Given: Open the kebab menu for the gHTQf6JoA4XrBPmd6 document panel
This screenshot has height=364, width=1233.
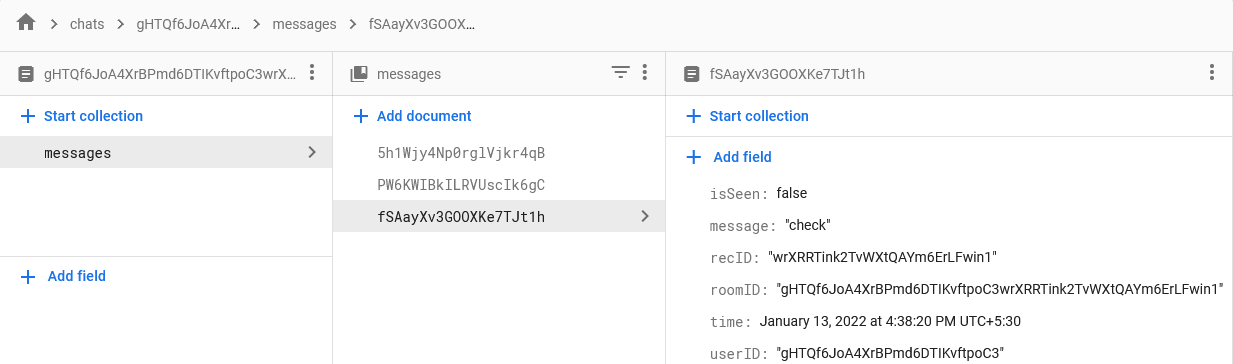Looking at the screenshot, I should pos(312,73).
